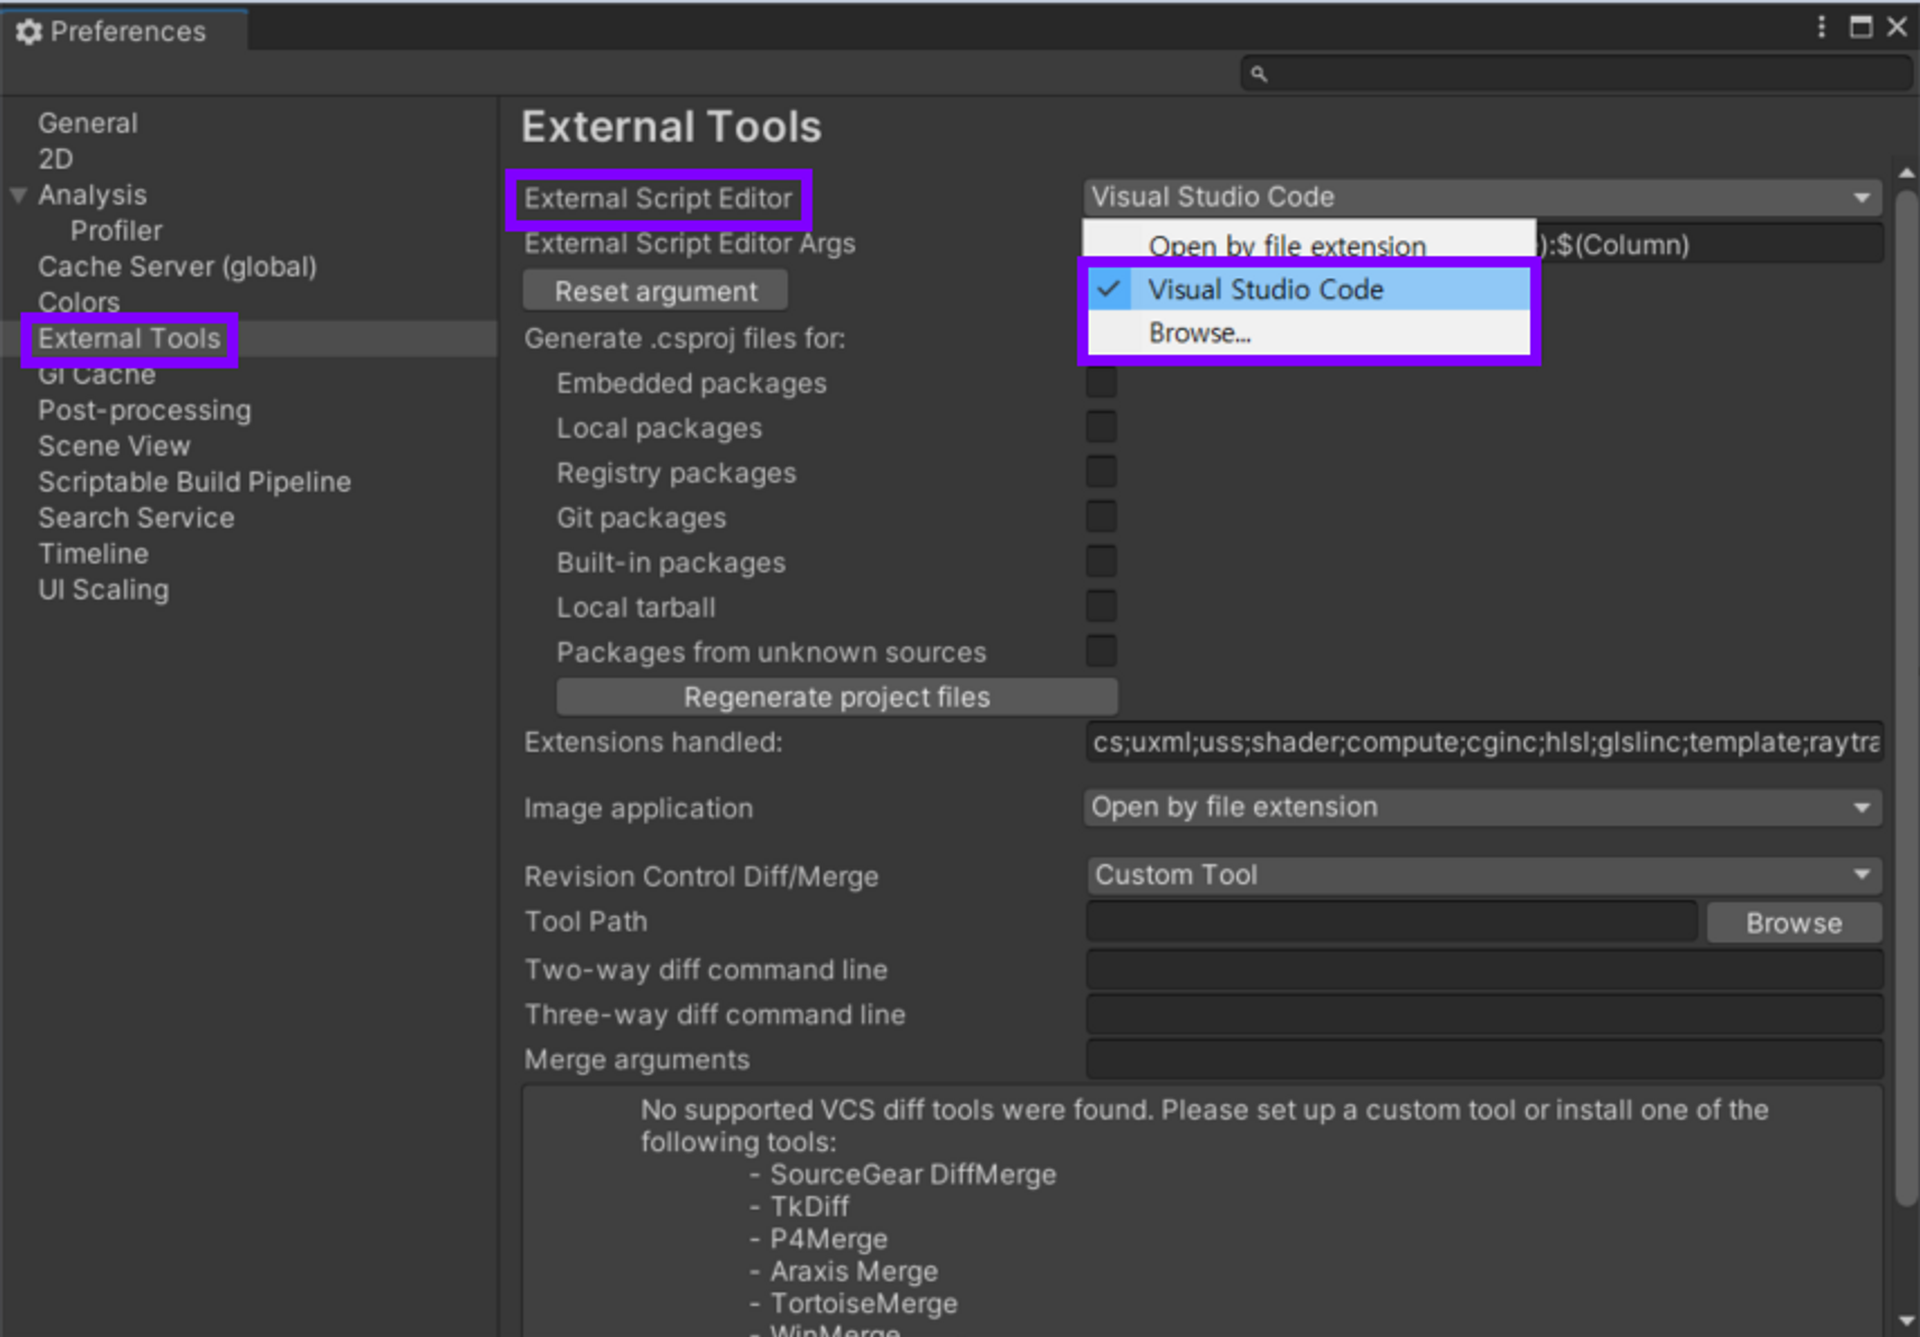
Task: Open 2D preferences
Action: click(56, 159)
